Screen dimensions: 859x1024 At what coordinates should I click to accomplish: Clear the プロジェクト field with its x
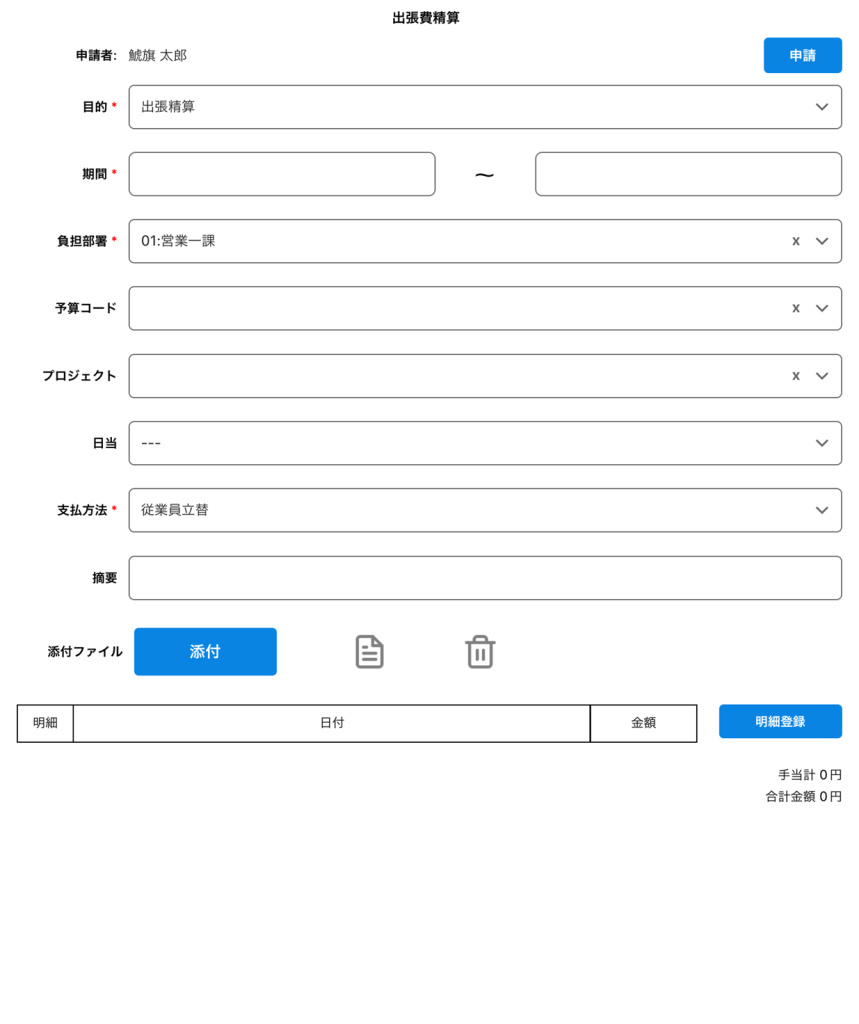tap(796, 376)
